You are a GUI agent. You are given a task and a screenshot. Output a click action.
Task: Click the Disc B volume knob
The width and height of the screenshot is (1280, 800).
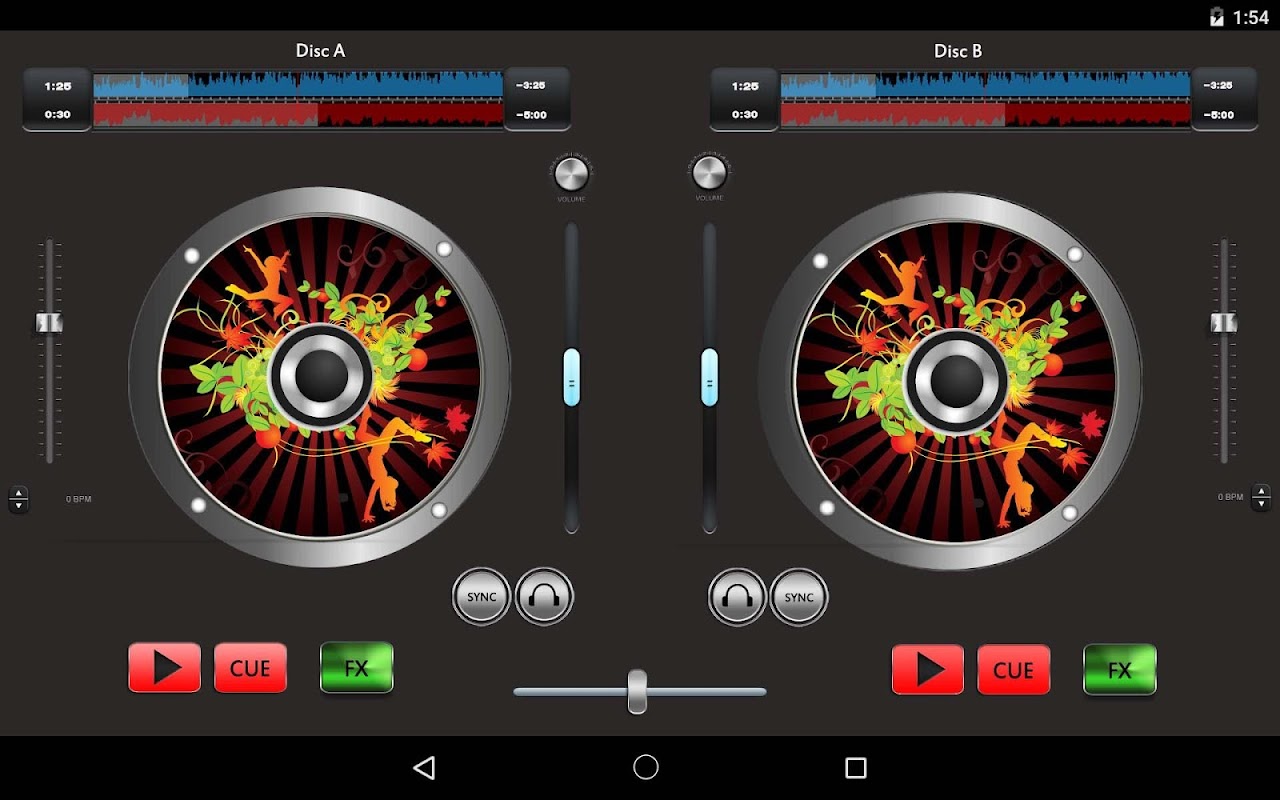tap(709, 173)
